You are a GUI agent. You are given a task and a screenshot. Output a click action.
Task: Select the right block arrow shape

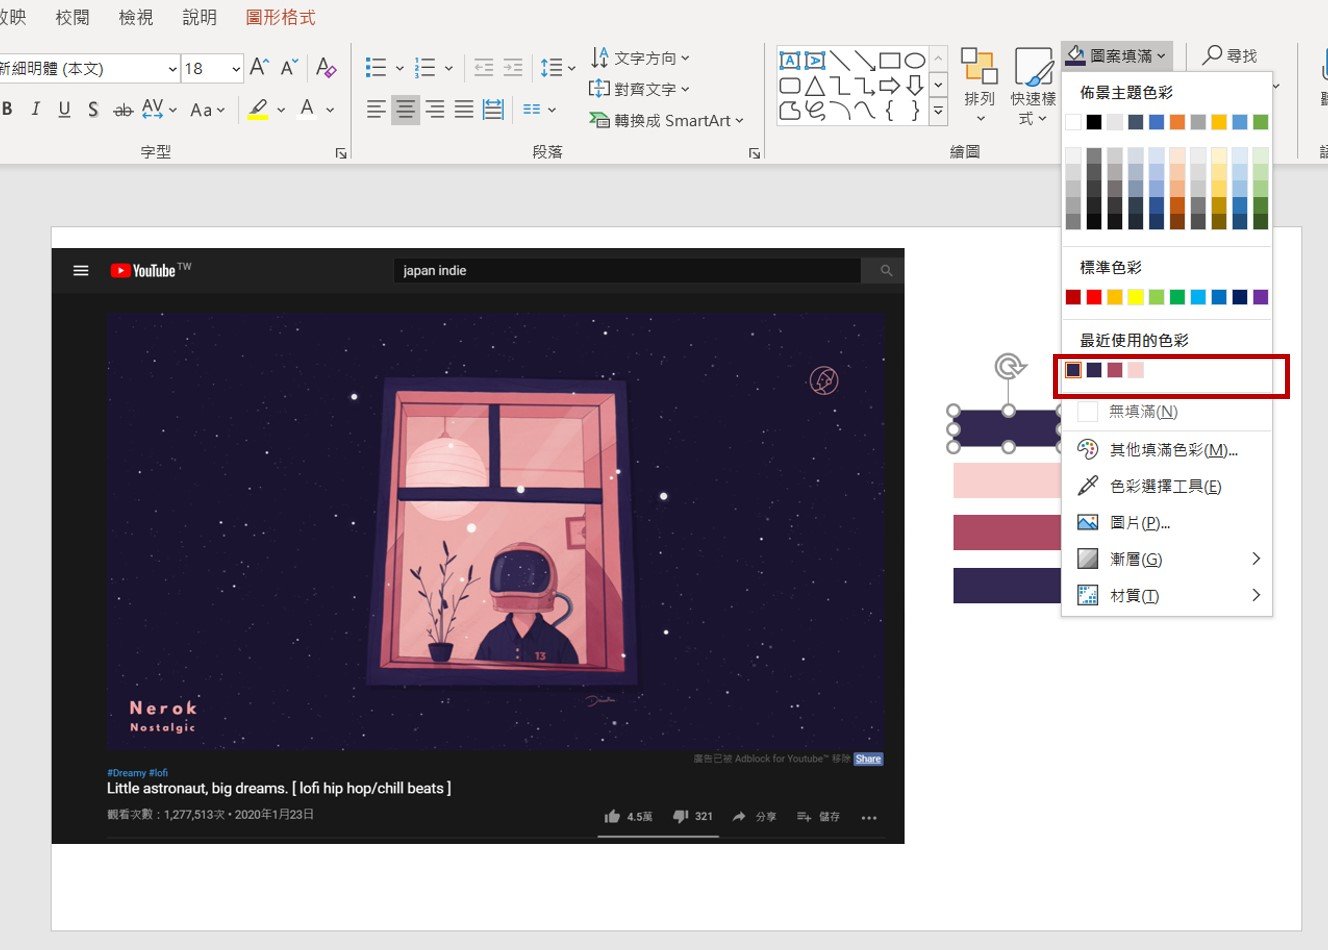point(889,86)
